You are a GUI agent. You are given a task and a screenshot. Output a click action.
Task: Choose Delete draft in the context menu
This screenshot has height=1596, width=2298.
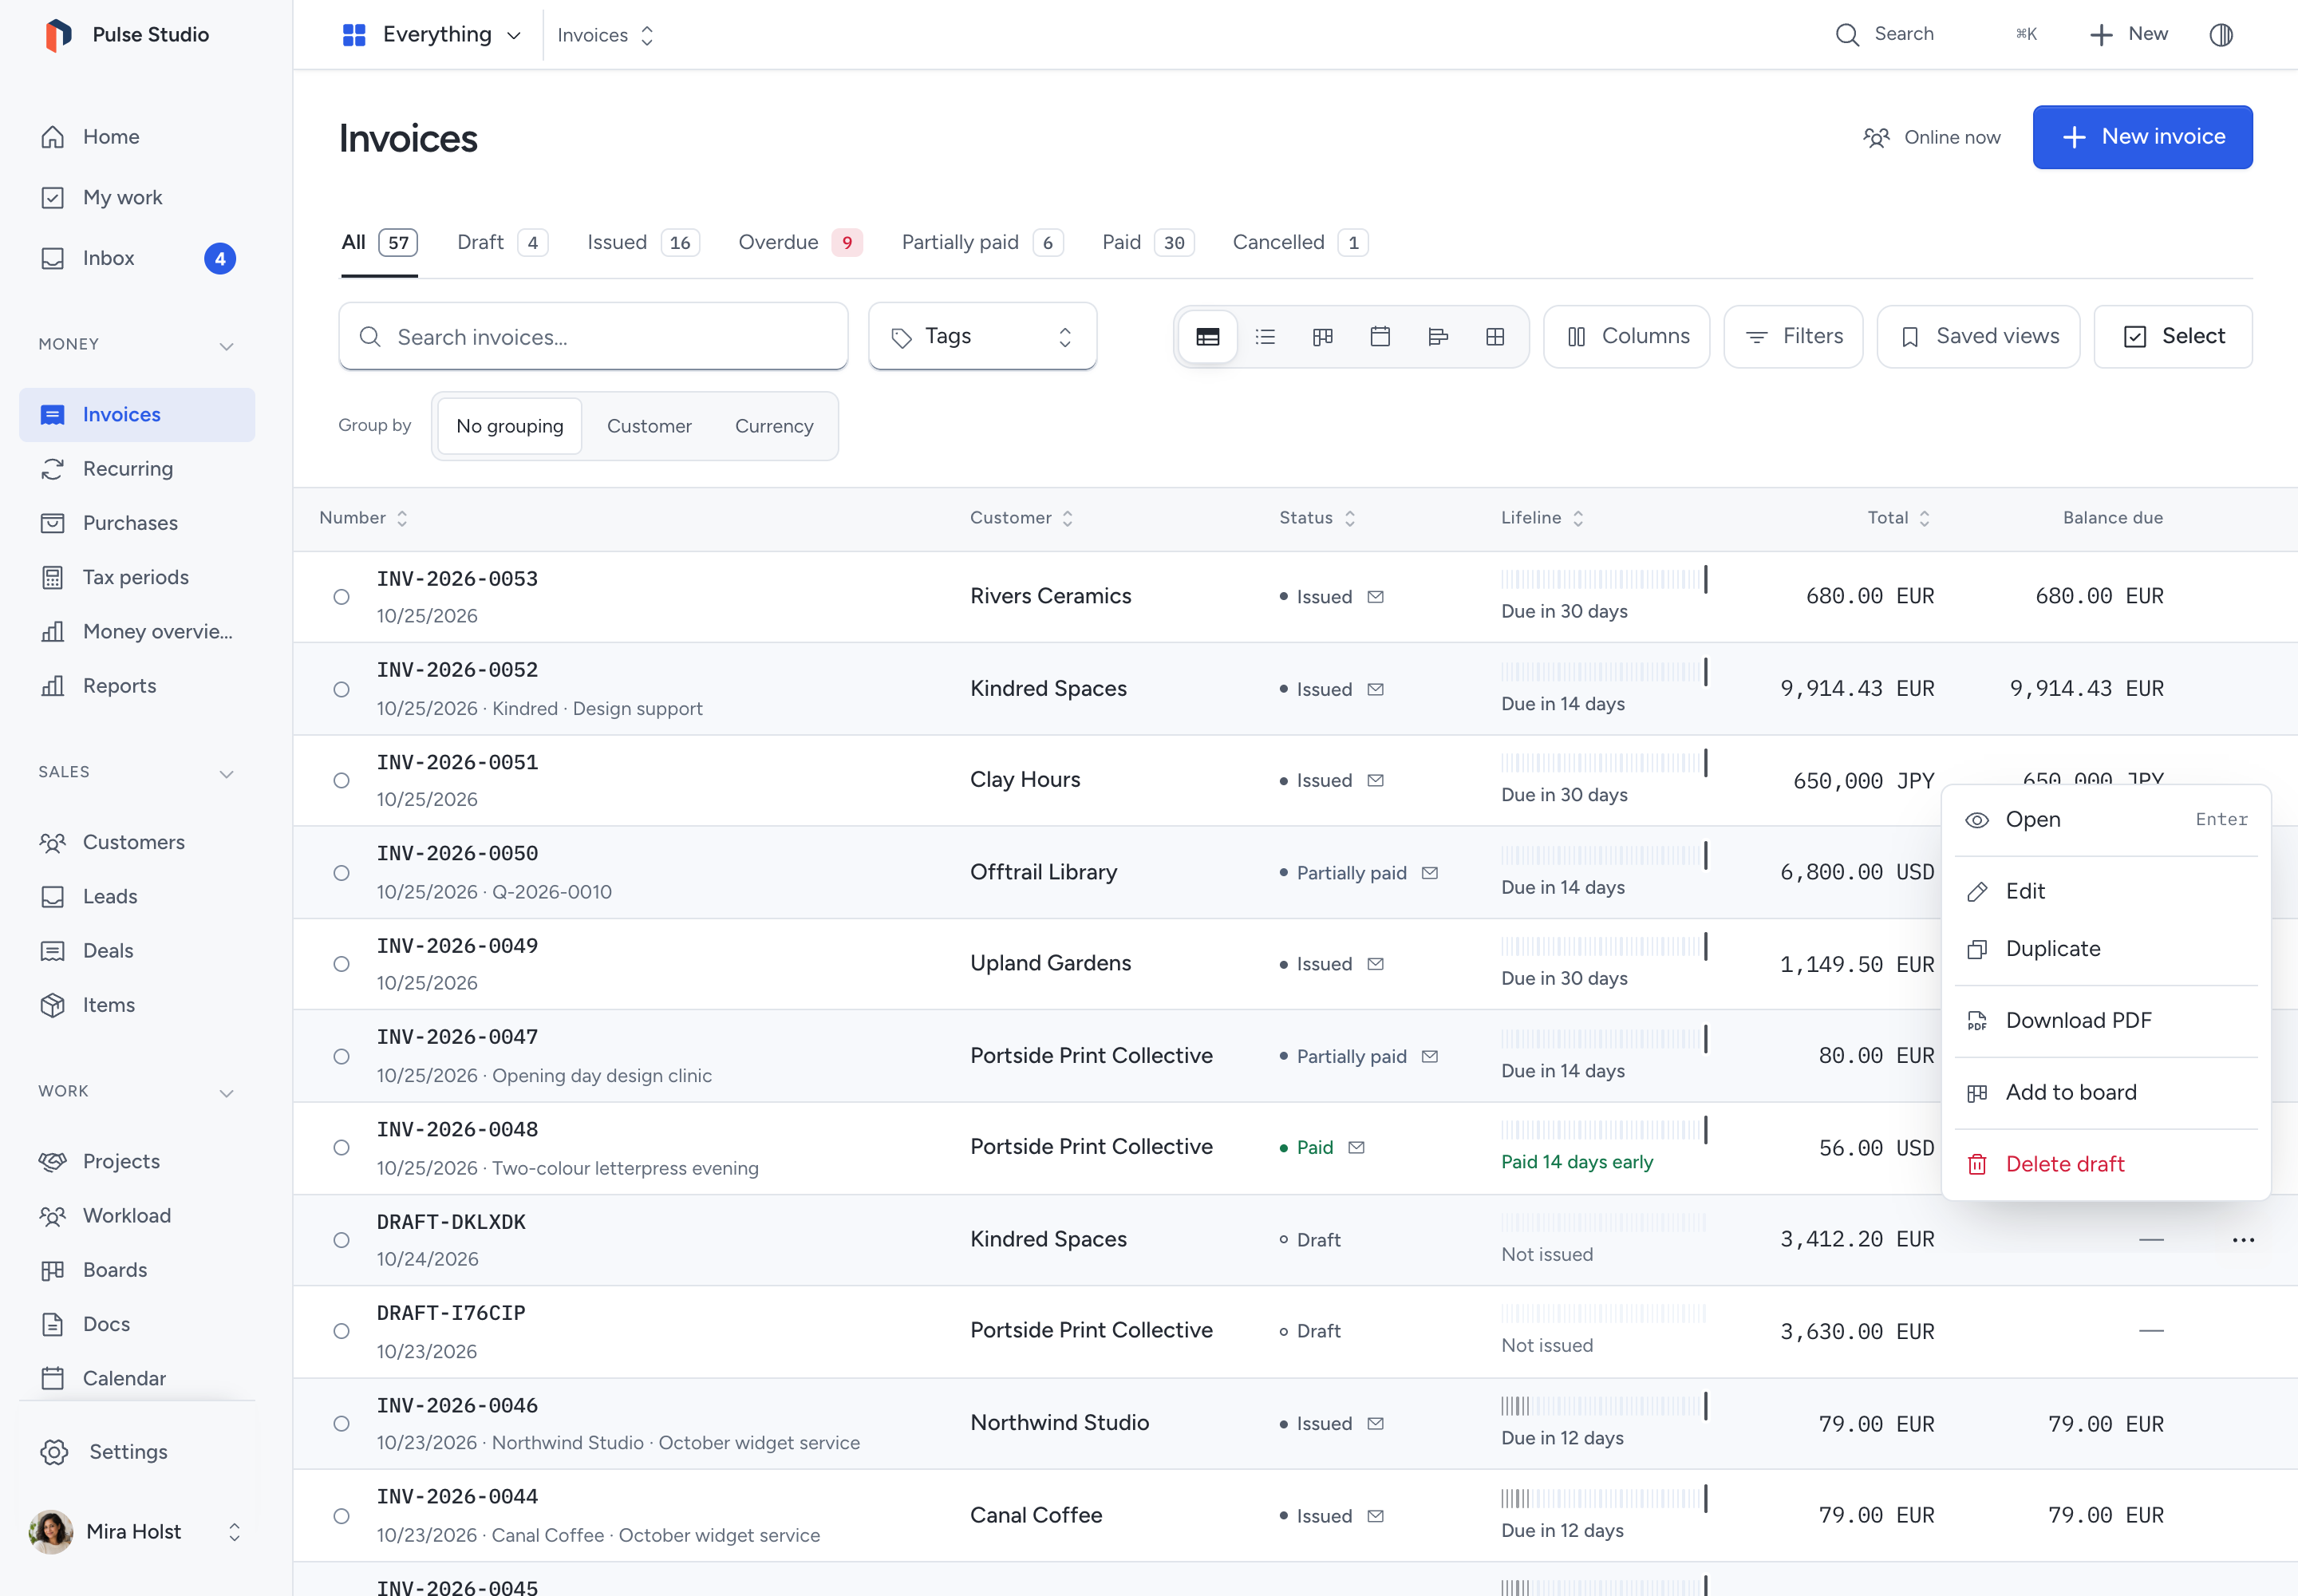click(2105, 1165)
